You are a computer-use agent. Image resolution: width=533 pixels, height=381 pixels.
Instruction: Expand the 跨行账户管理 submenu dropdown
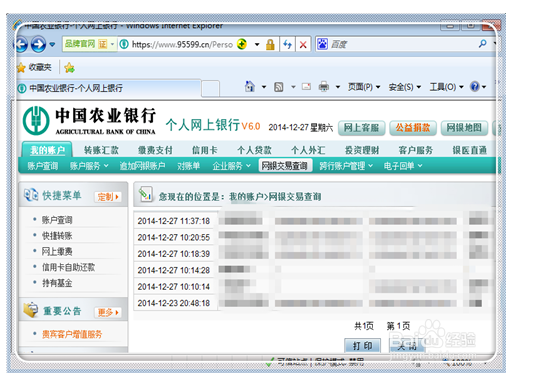346,166
